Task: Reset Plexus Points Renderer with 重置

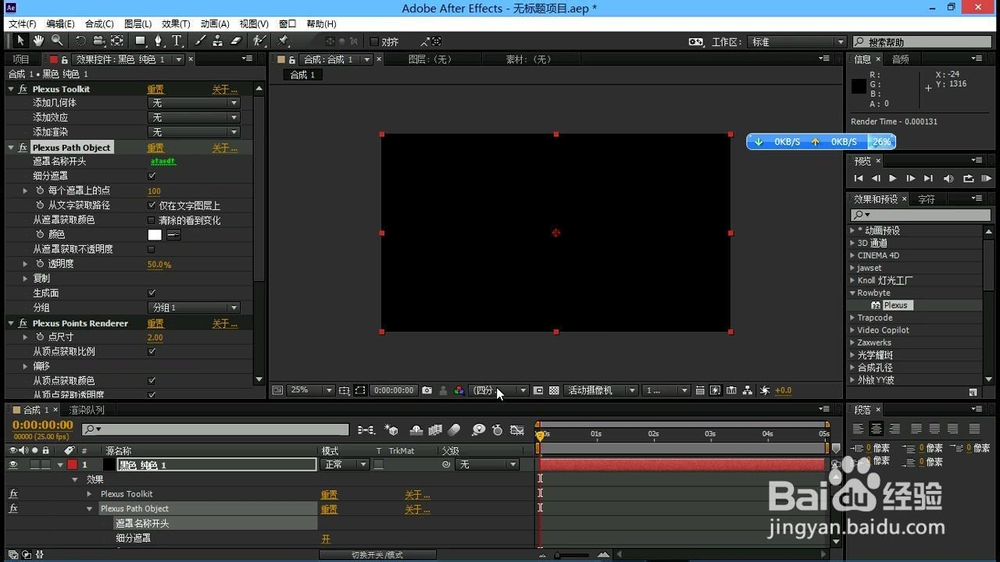Action: [x=156, y=323]
